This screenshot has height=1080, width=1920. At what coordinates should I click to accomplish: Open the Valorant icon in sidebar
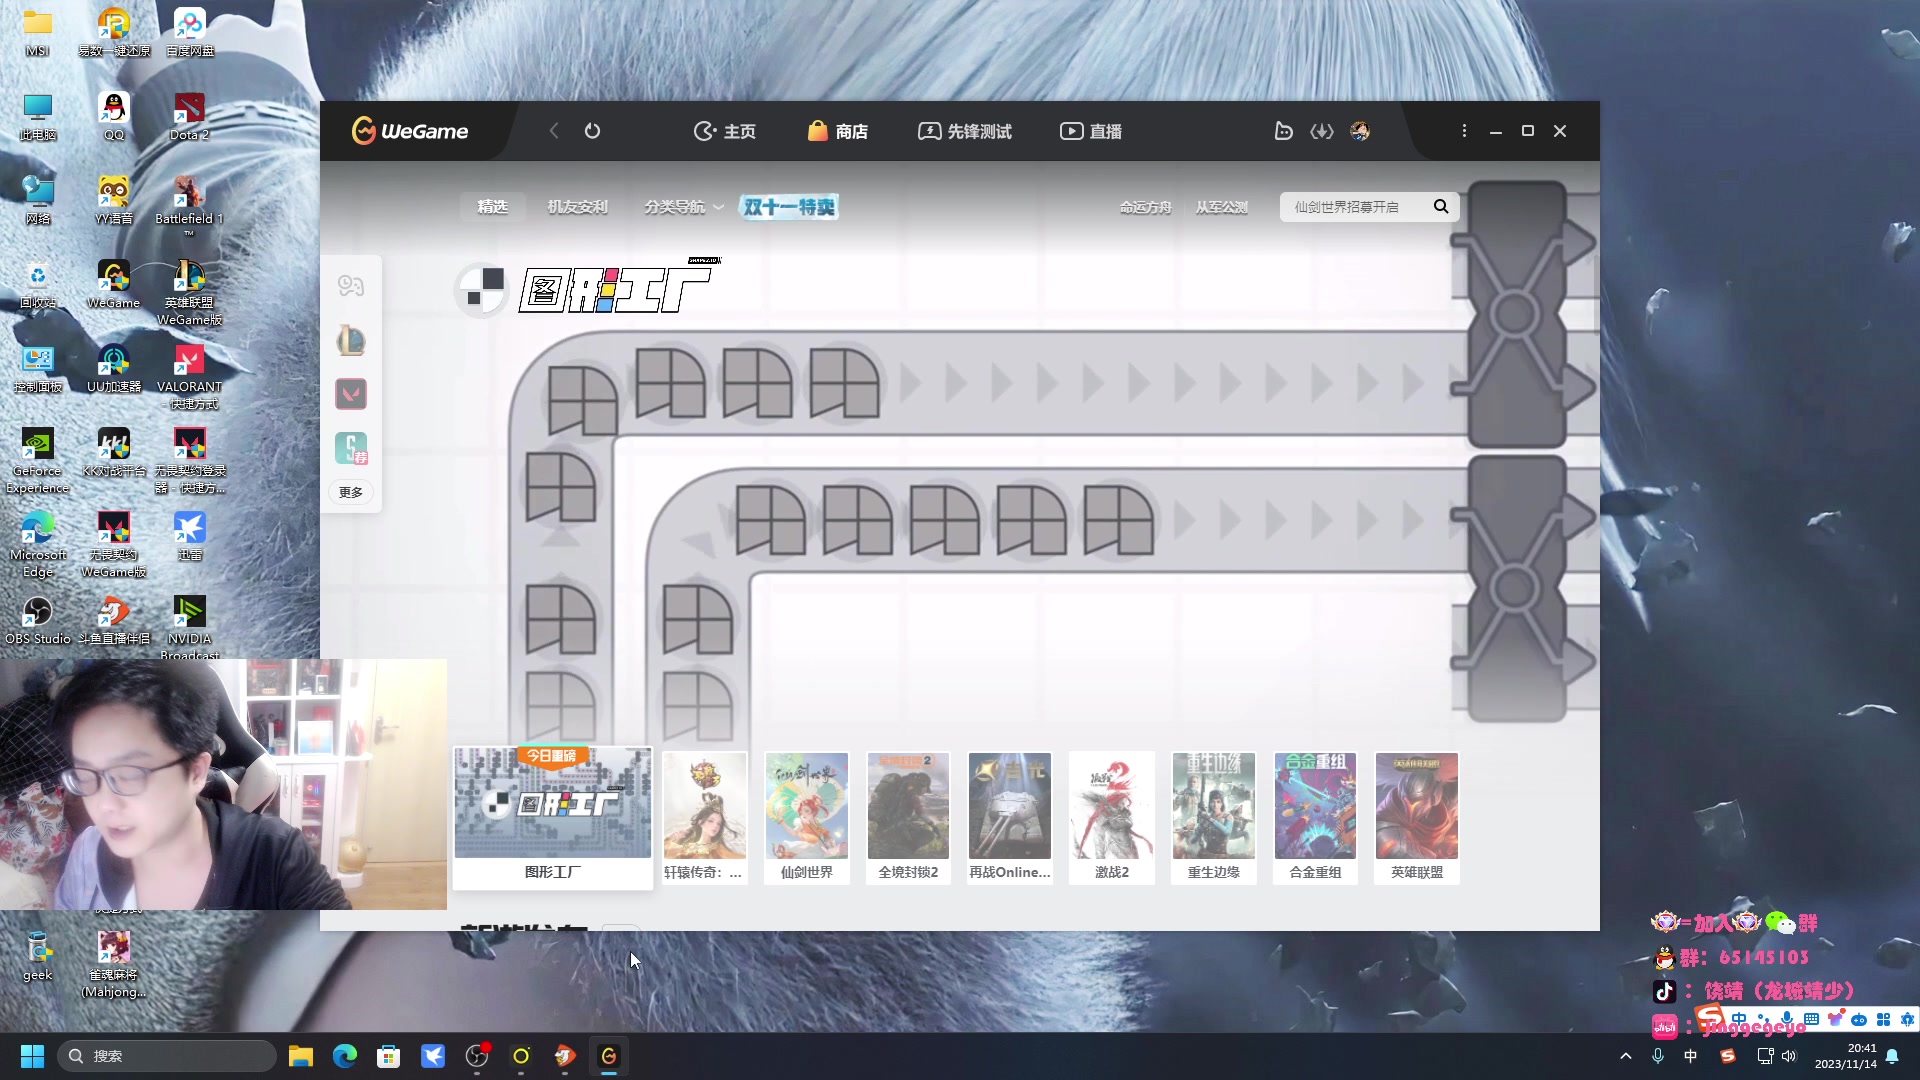[x=351, y=394]
